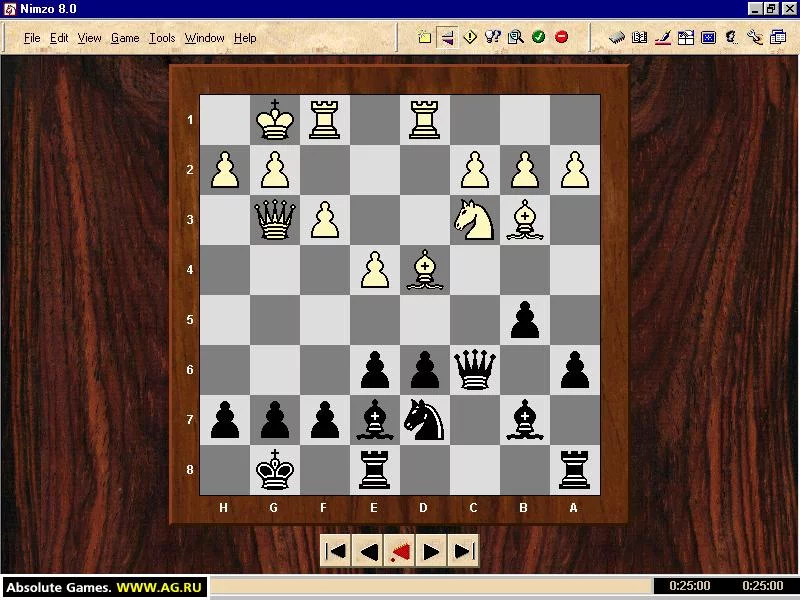Select the white rook on d1
The image size is (800, 600).
tap(424, 120)
